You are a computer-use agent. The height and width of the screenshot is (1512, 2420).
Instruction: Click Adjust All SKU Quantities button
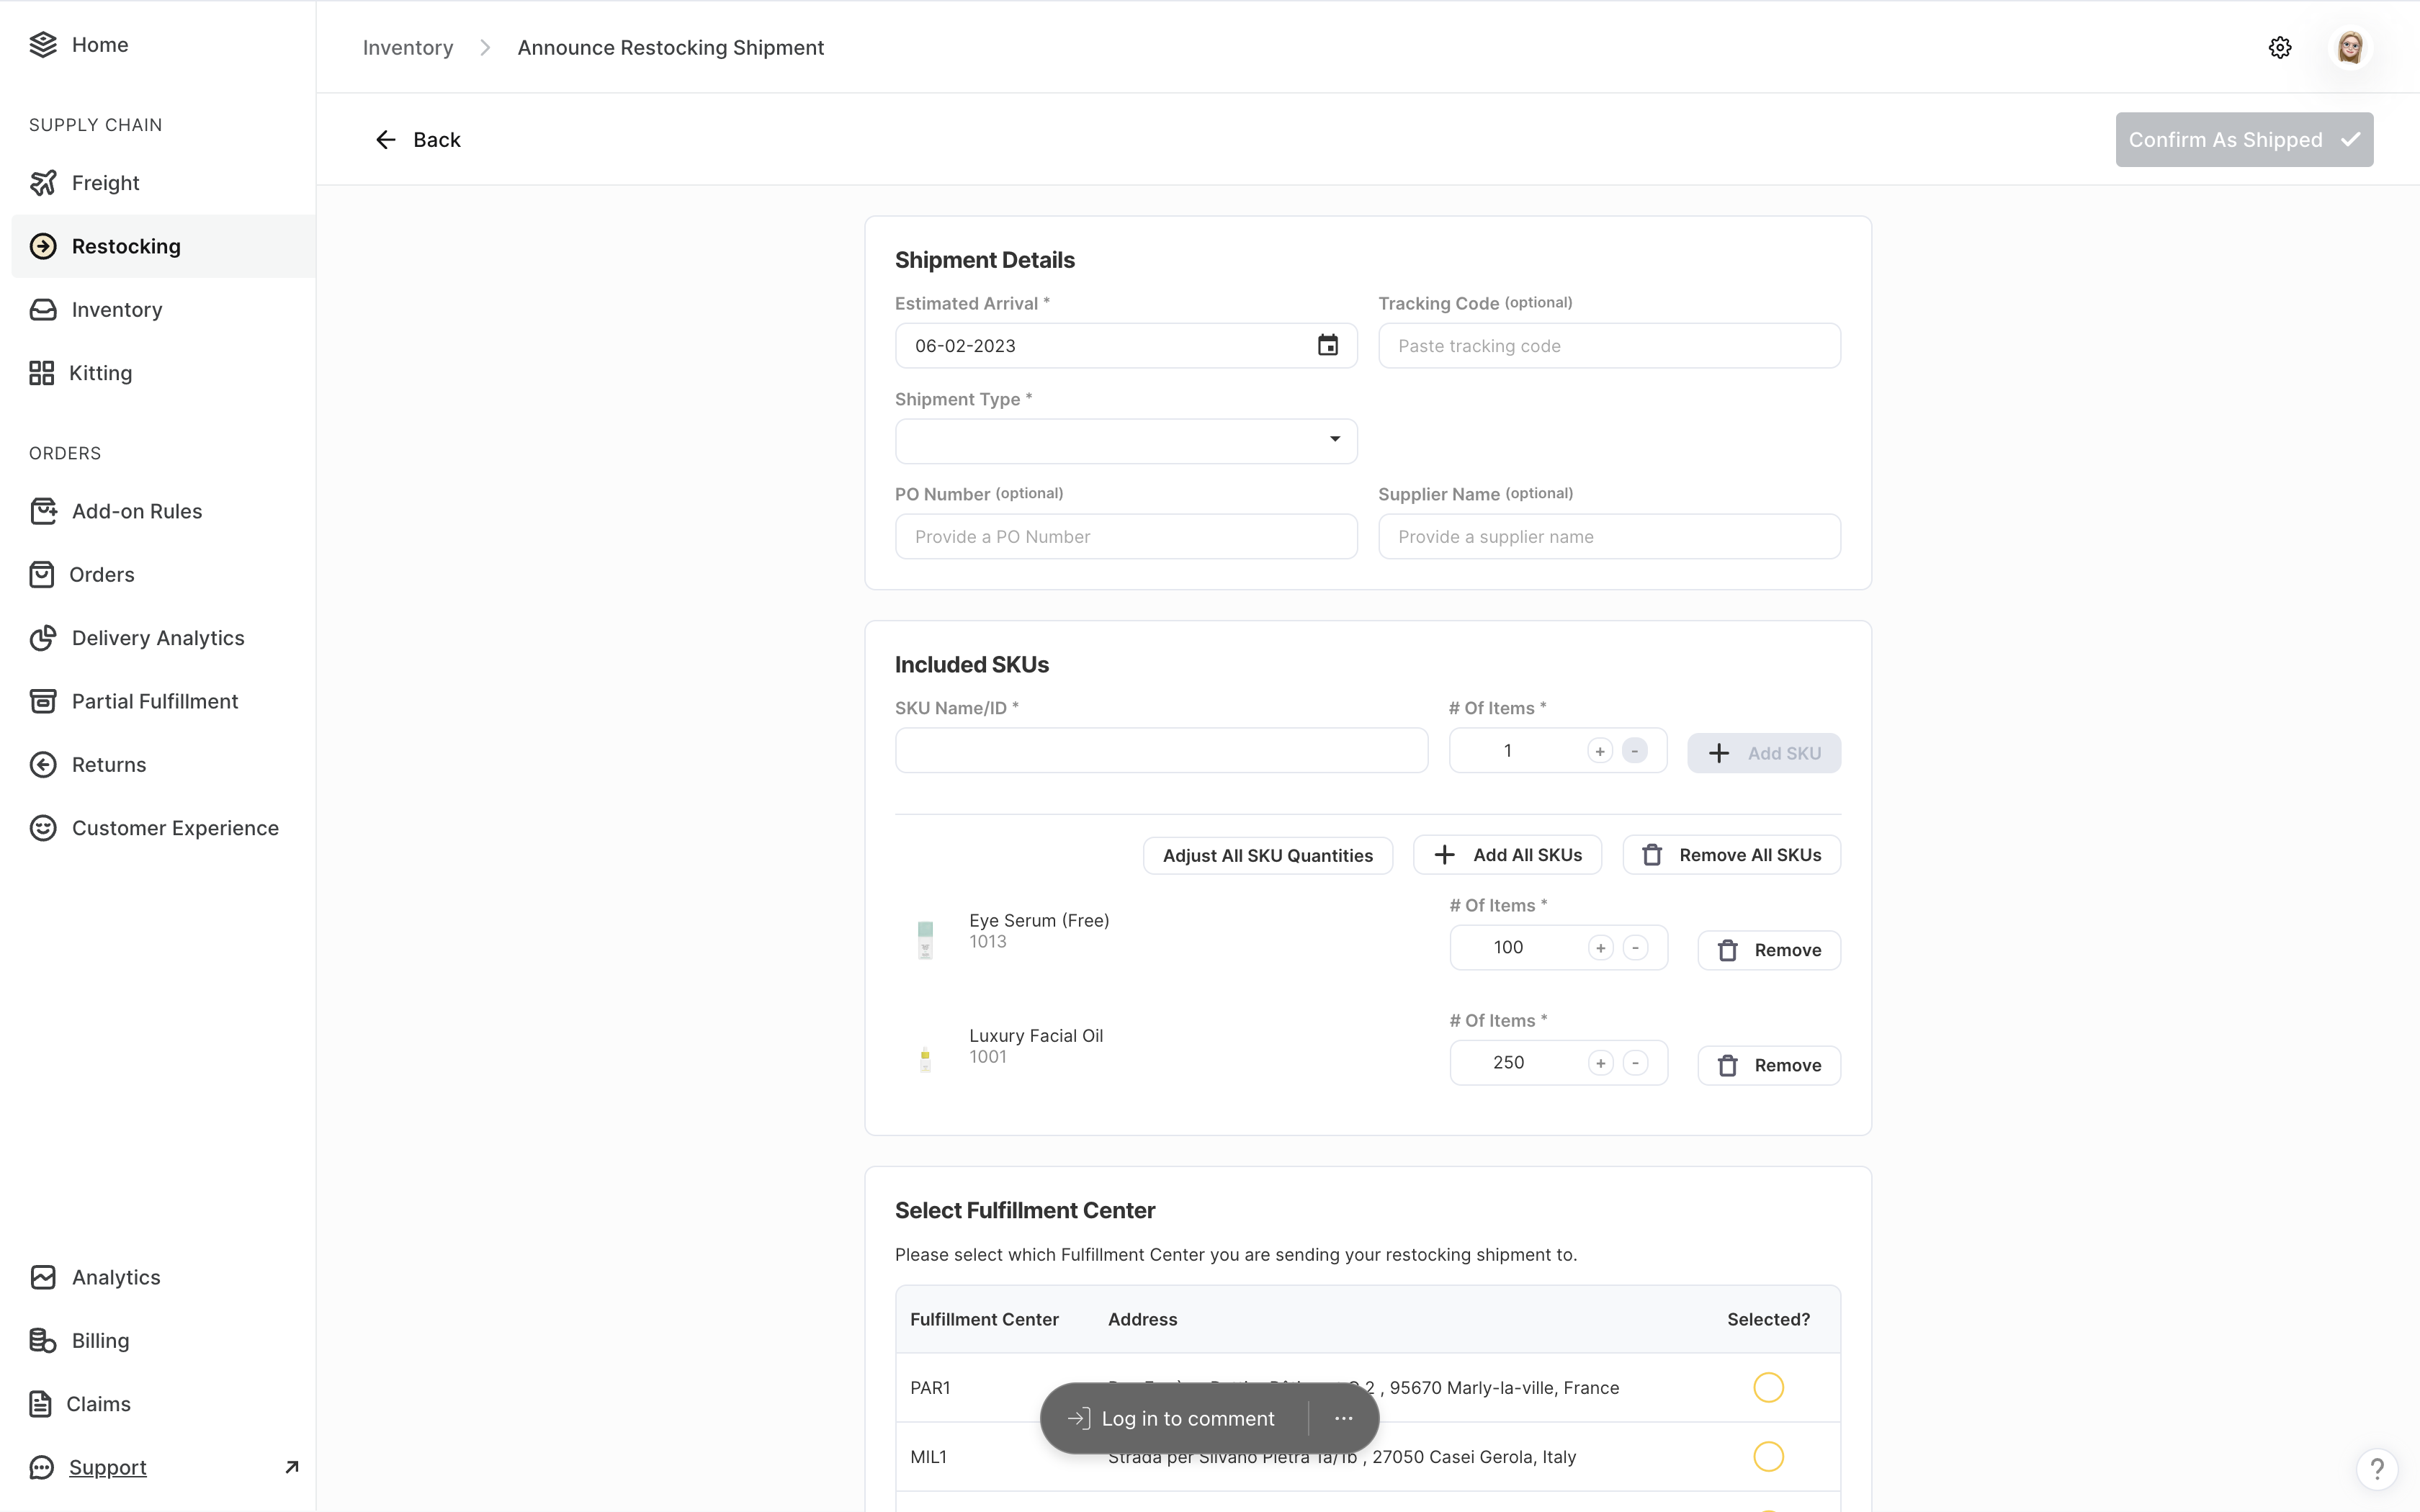1267,856
